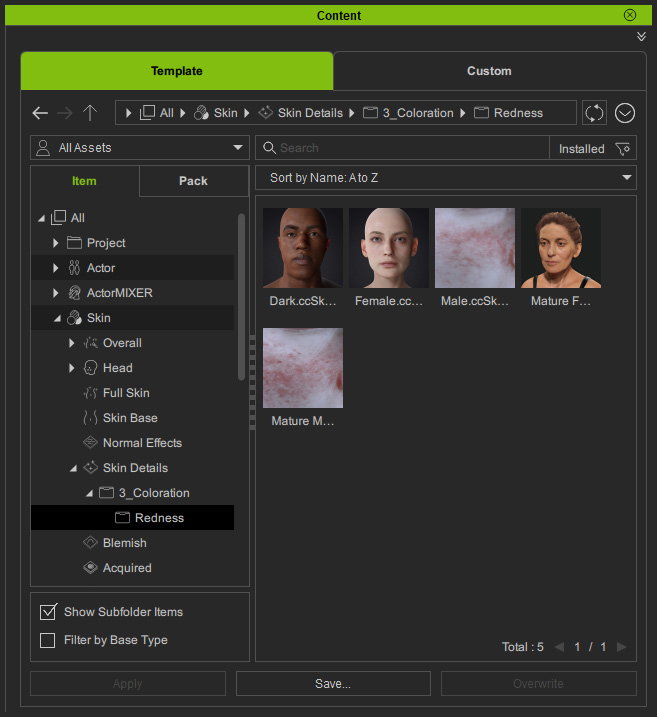Select the Head icon in the tree
Screen dimensions: 657x717
[90, 368]
